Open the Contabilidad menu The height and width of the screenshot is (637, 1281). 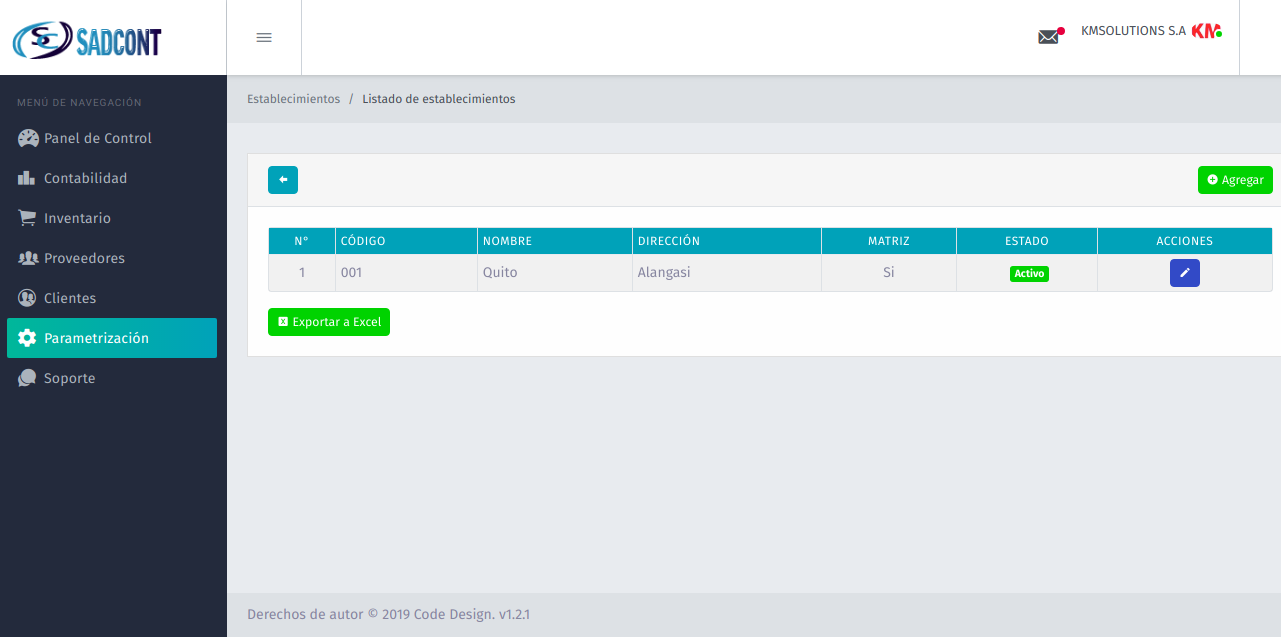click(85, 178)
